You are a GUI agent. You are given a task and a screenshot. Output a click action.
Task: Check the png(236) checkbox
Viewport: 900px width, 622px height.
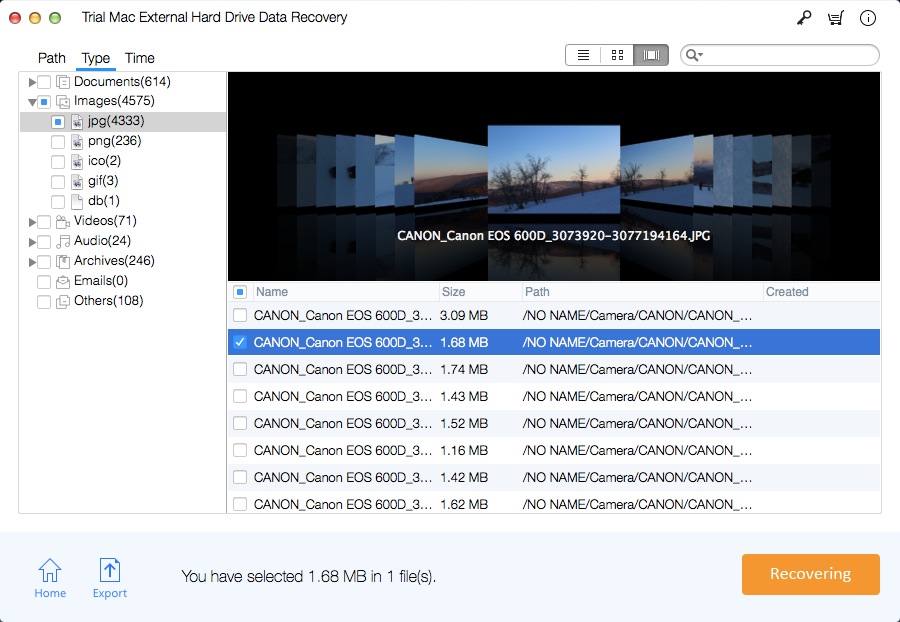pyautogui.click(x=58, y=142)
